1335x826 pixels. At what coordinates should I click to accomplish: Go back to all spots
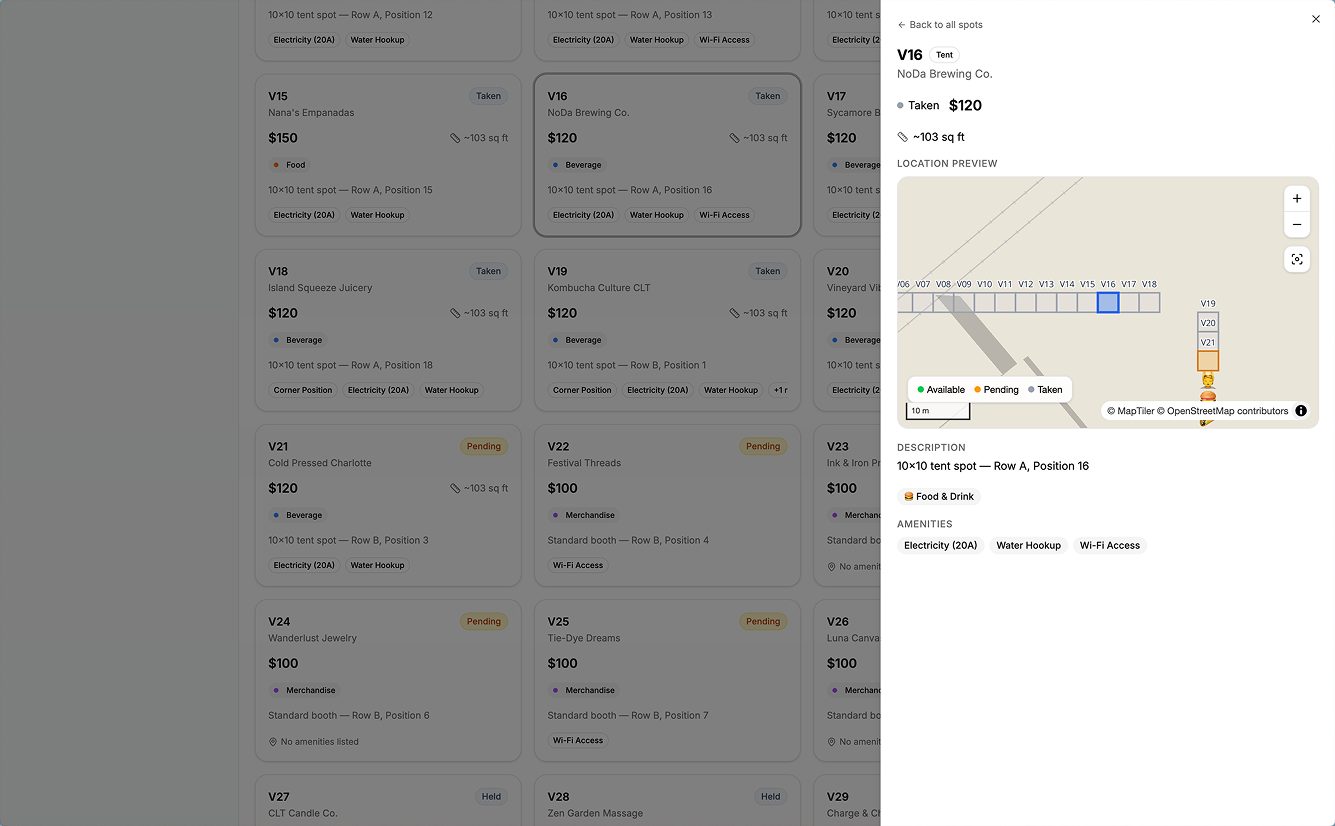[939, 25]
